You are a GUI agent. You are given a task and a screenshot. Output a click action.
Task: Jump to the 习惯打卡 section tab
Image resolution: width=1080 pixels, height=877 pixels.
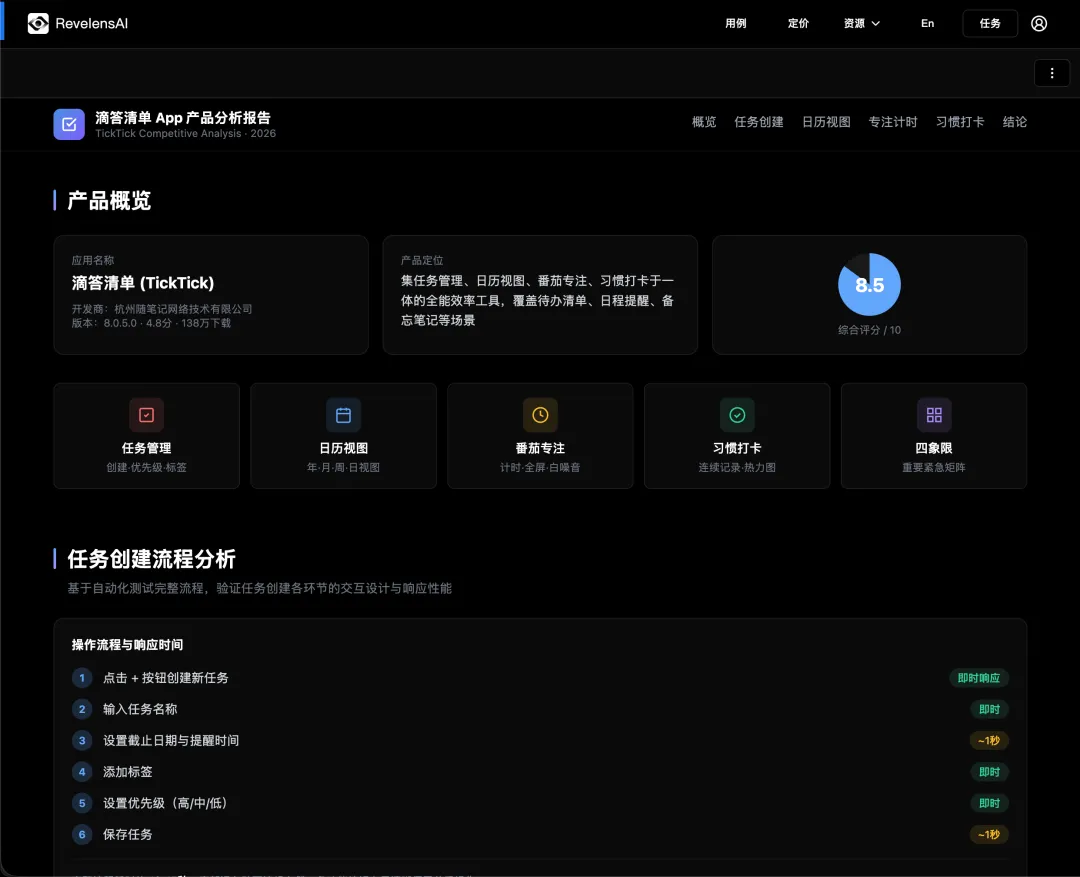[960, 122]
